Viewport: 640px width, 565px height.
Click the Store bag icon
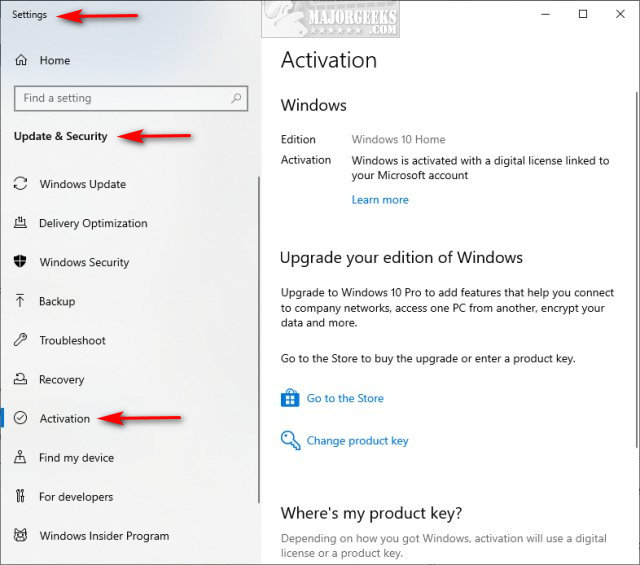tap(290, 398)
